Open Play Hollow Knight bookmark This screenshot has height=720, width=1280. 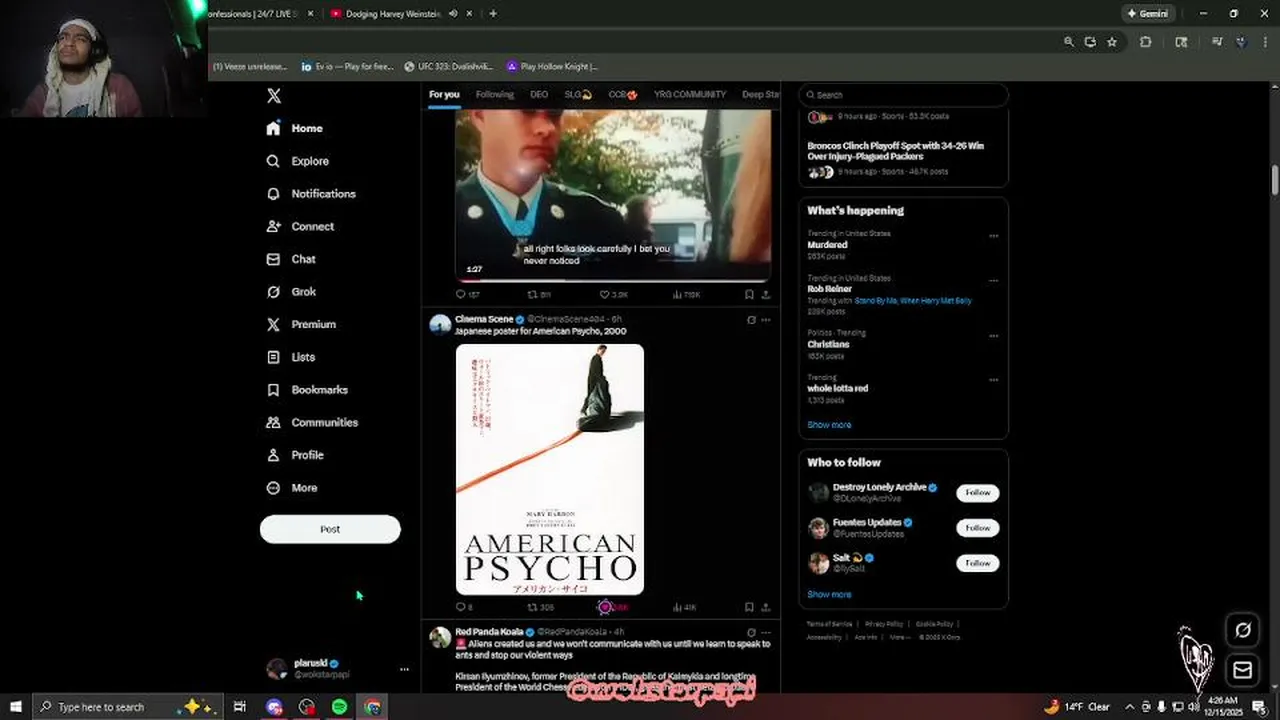point(552,67)
